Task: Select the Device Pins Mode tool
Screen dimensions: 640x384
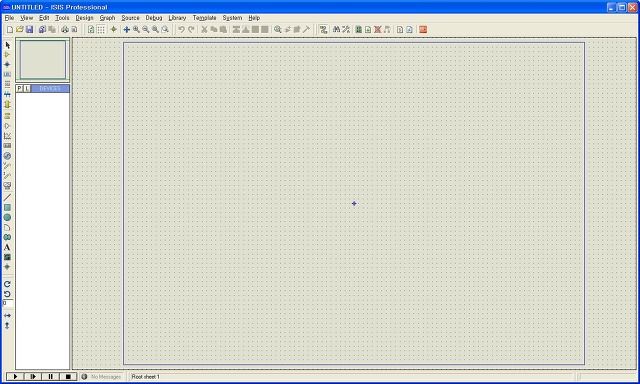Action: click(x=7, y=126)
